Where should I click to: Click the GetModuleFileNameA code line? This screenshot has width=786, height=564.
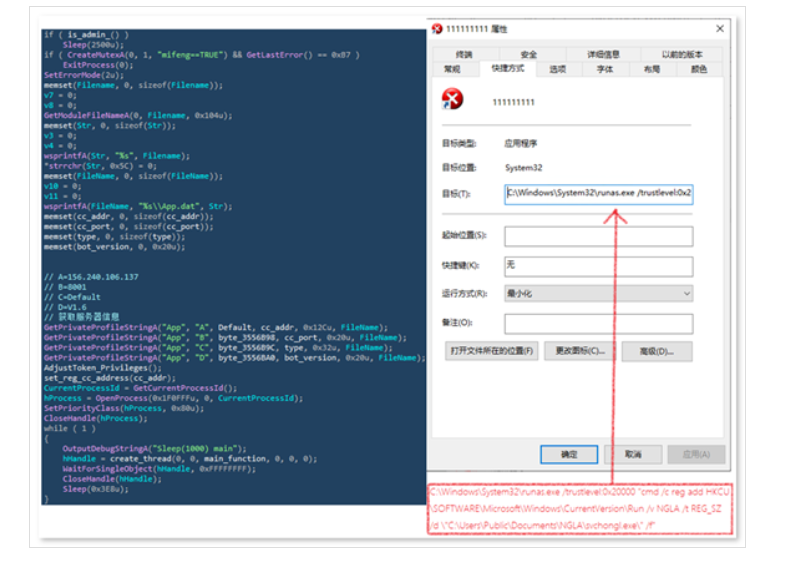tap(138, 115)
